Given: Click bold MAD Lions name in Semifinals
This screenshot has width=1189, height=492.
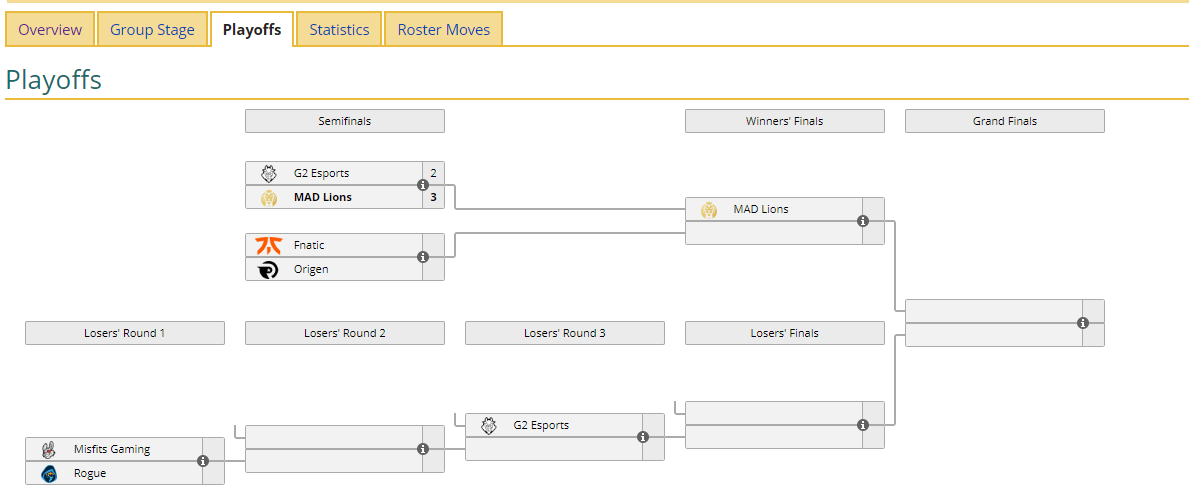Looking at the screenshot, I should click(322, 197).
